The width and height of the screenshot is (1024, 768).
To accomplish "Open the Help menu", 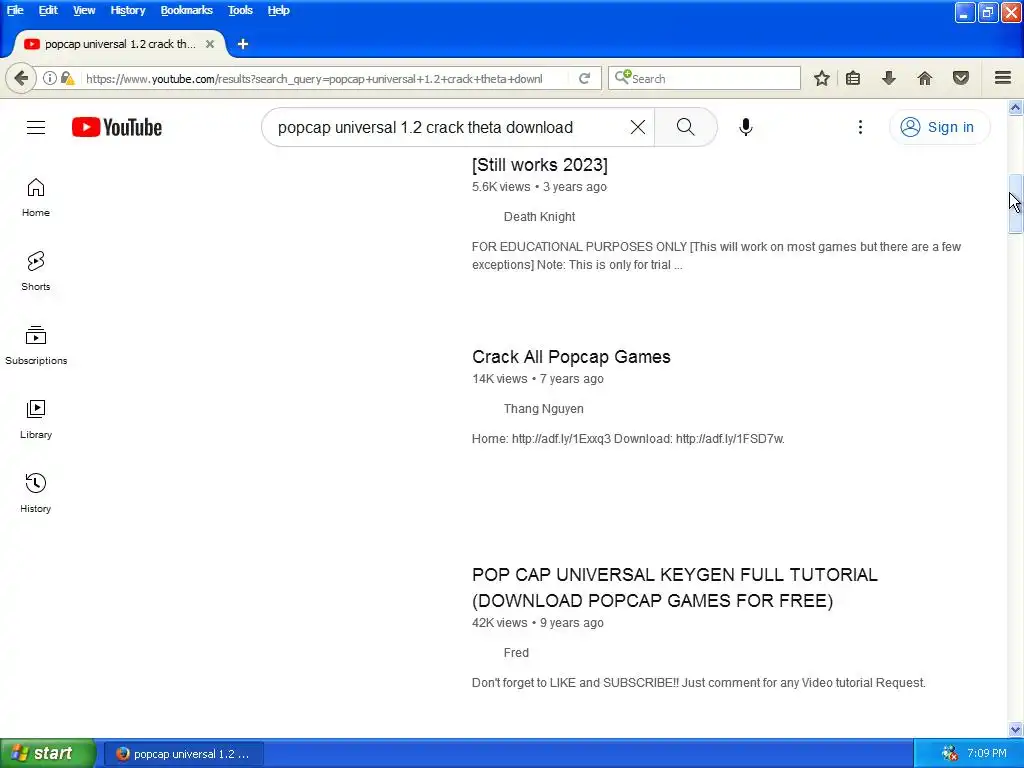I will point(278,10).
